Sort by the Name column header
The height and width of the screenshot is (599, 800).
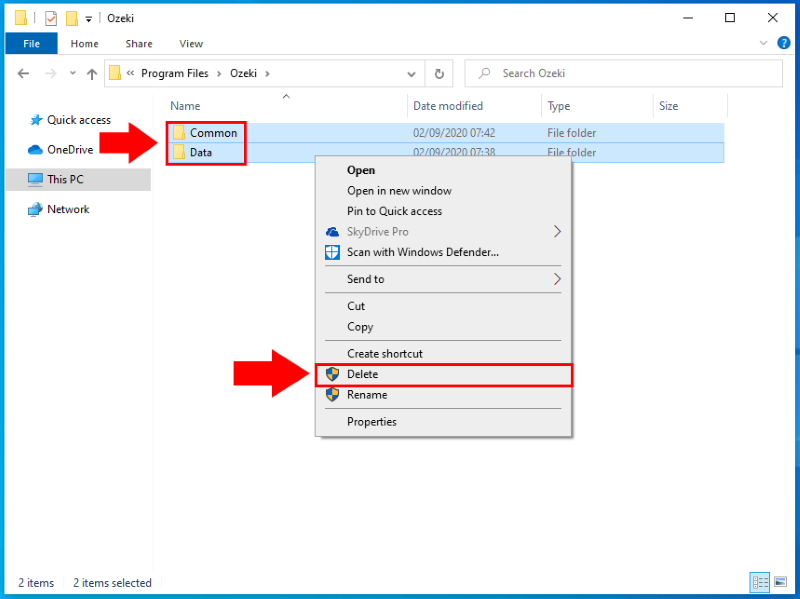(x=185, y=106)
